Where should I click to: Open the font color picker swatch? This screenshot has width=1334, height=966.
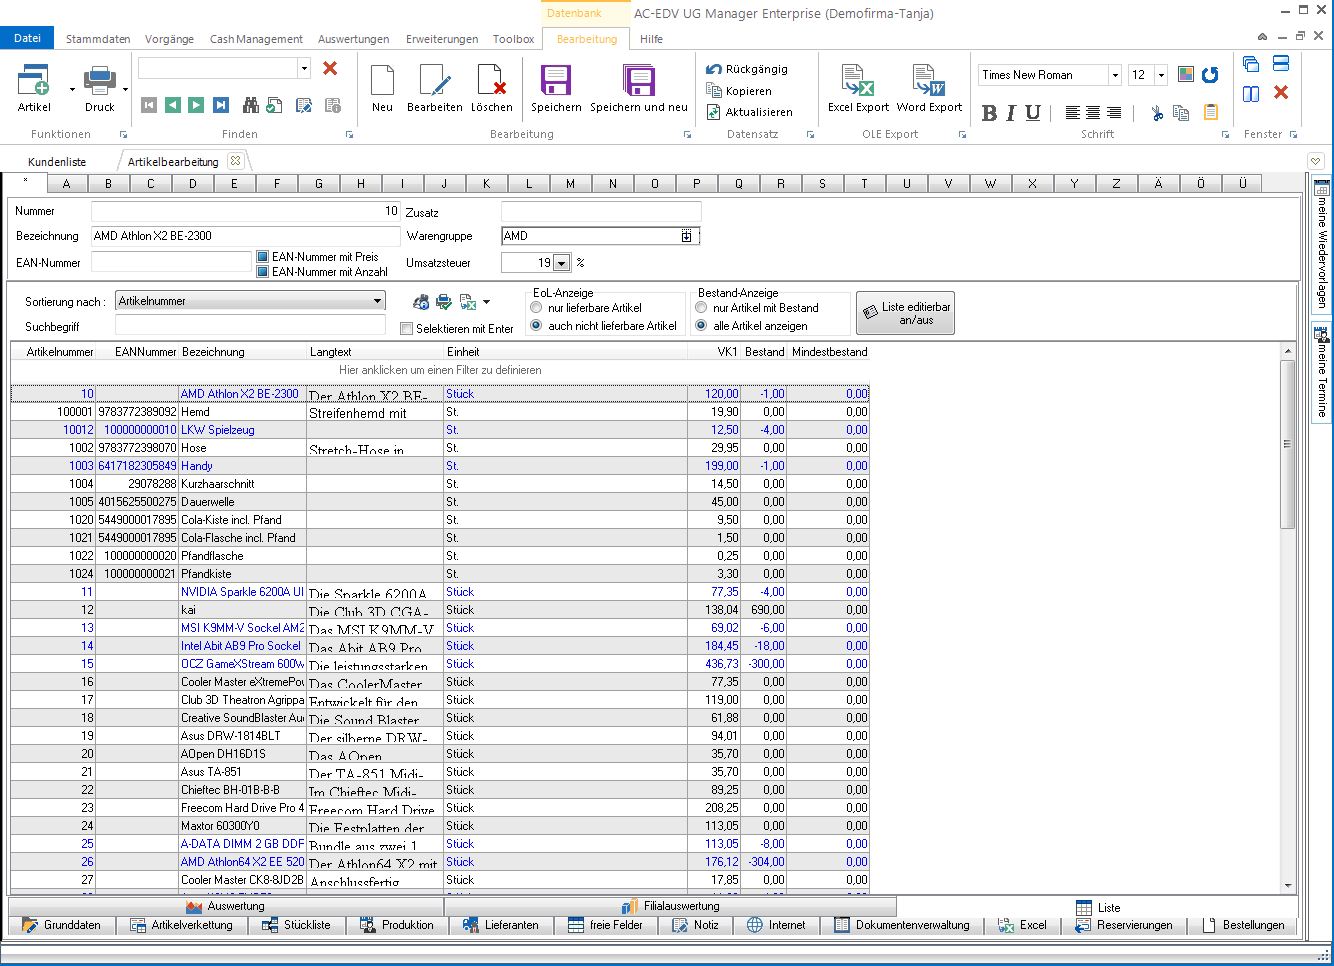coord(1186,75)
